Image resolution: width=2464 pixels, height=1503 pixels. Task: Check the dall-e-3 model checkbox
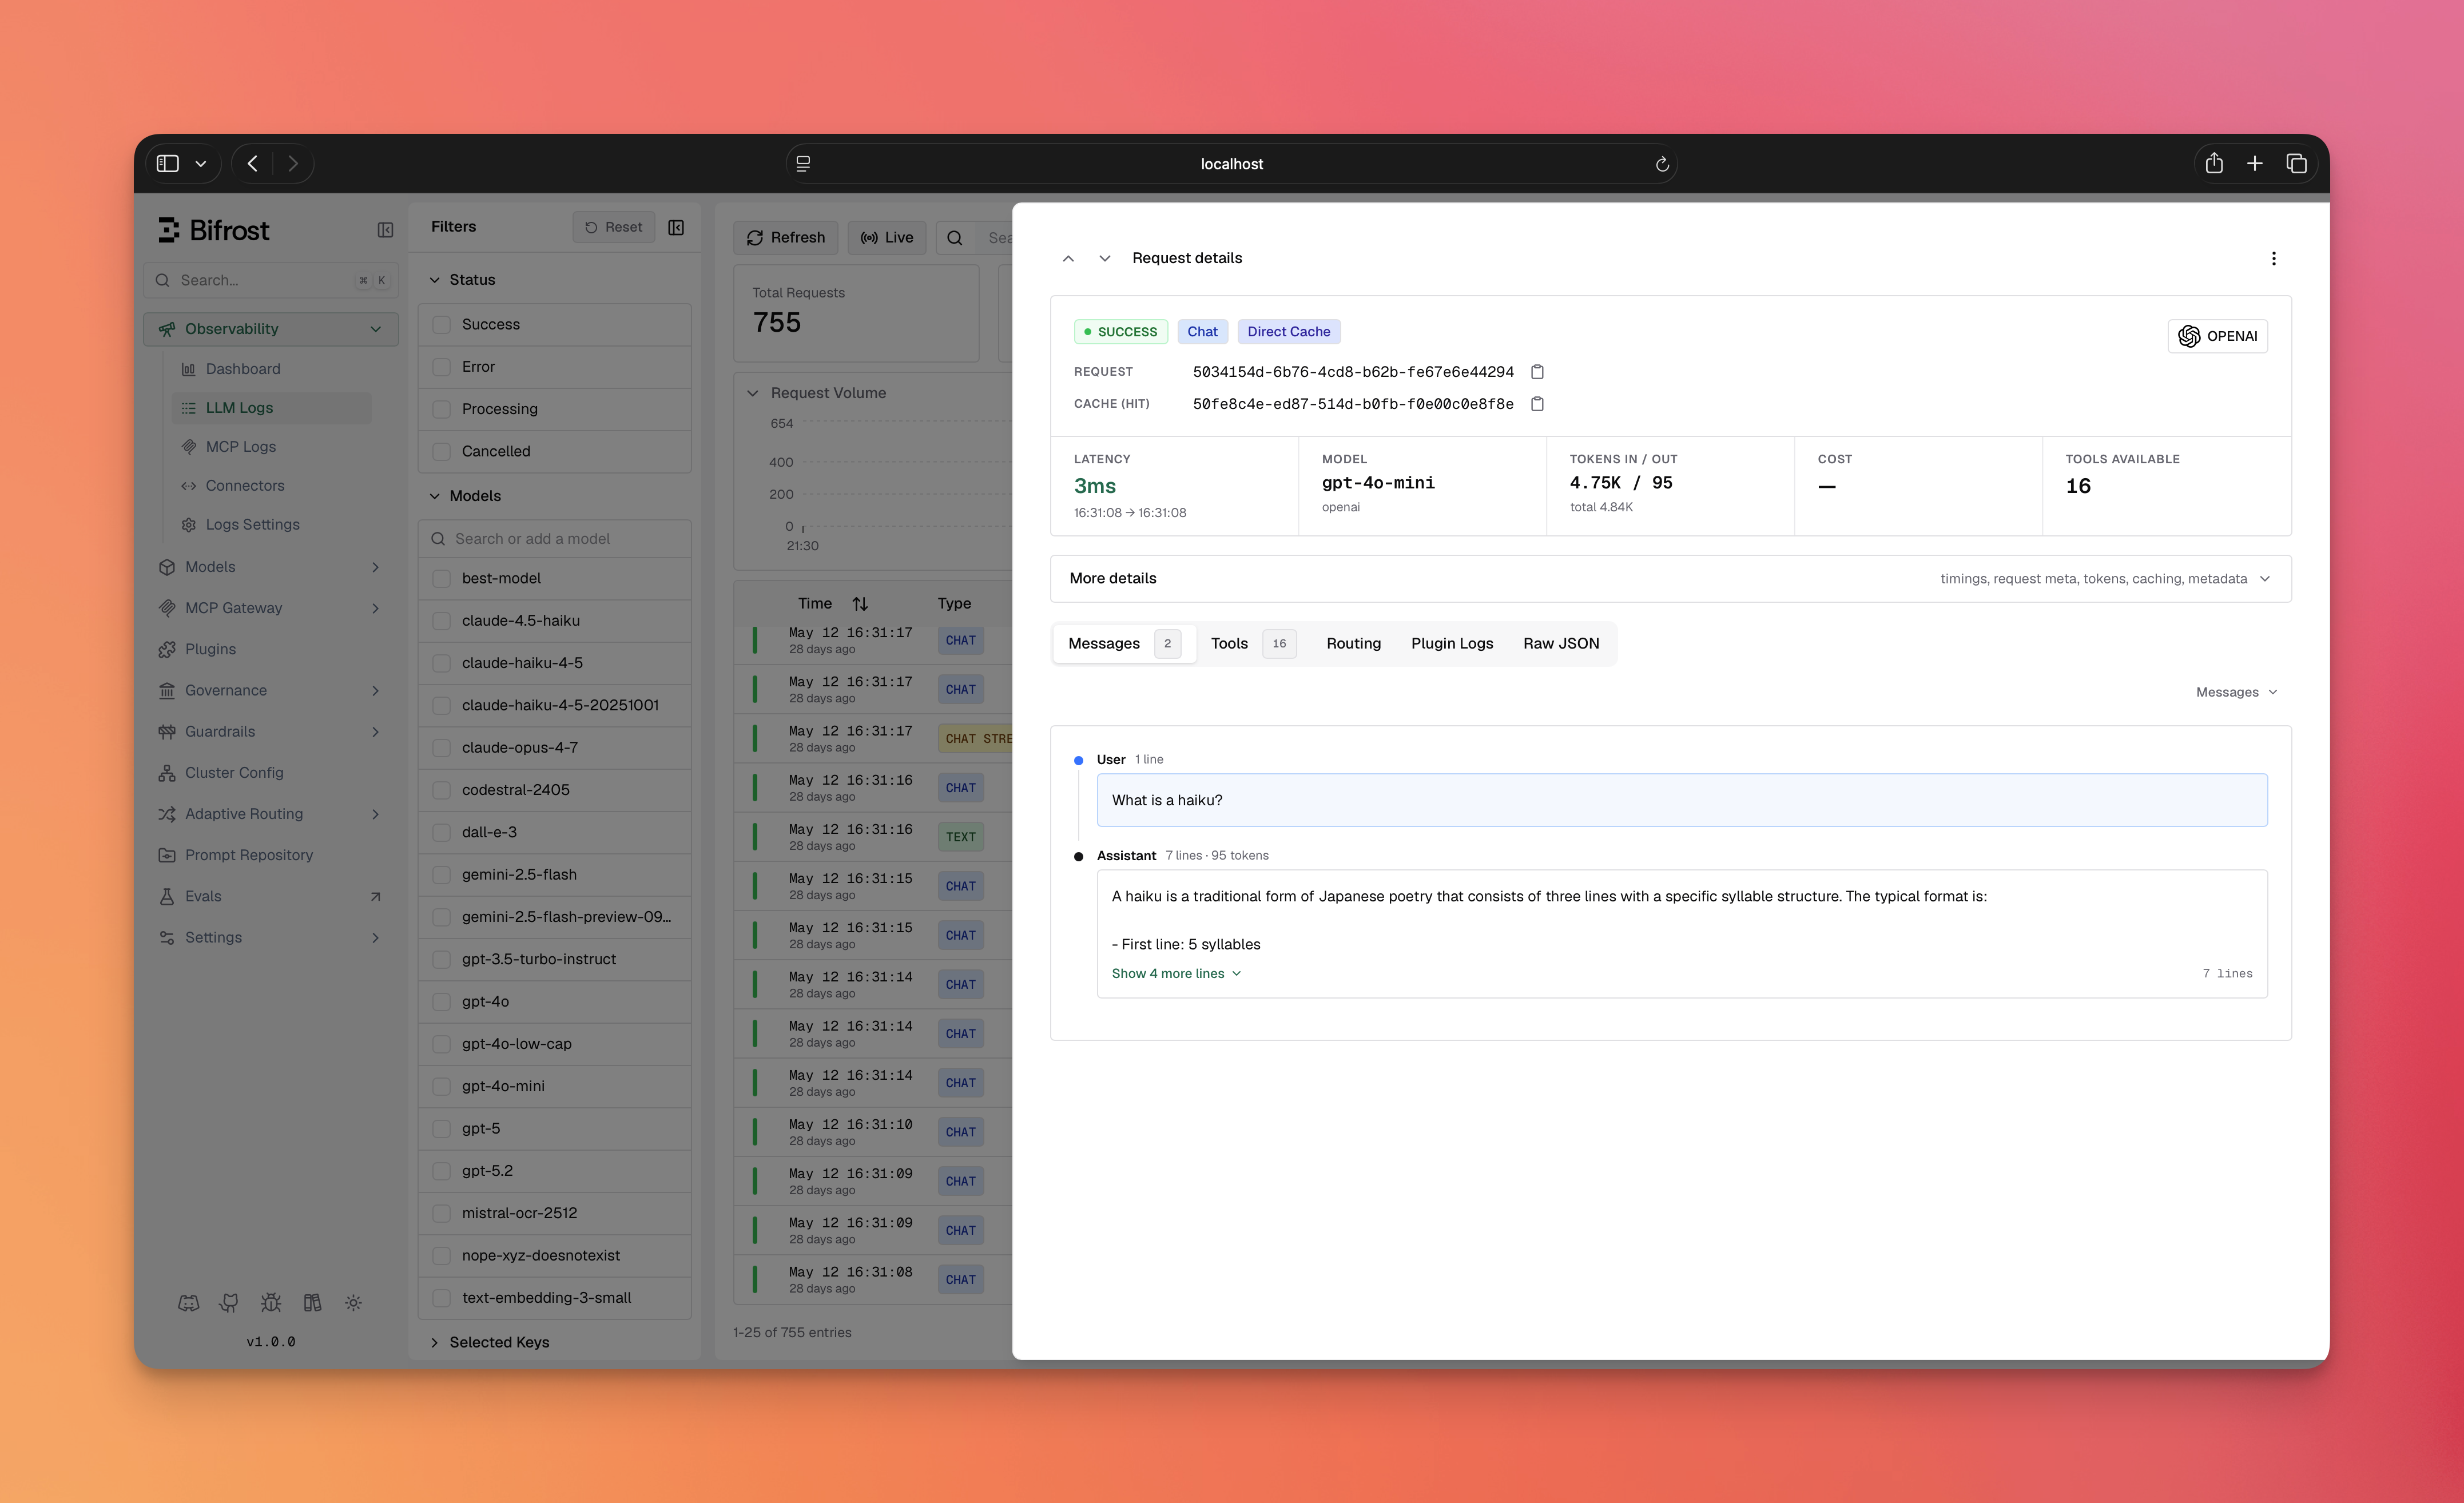pyautogui.click(x=441, y=832)
